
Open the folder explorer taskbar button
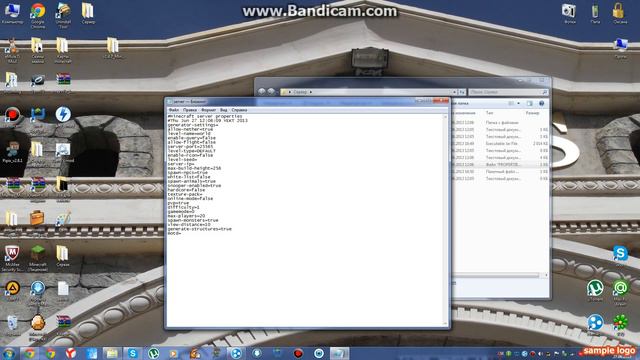(112, 353)
